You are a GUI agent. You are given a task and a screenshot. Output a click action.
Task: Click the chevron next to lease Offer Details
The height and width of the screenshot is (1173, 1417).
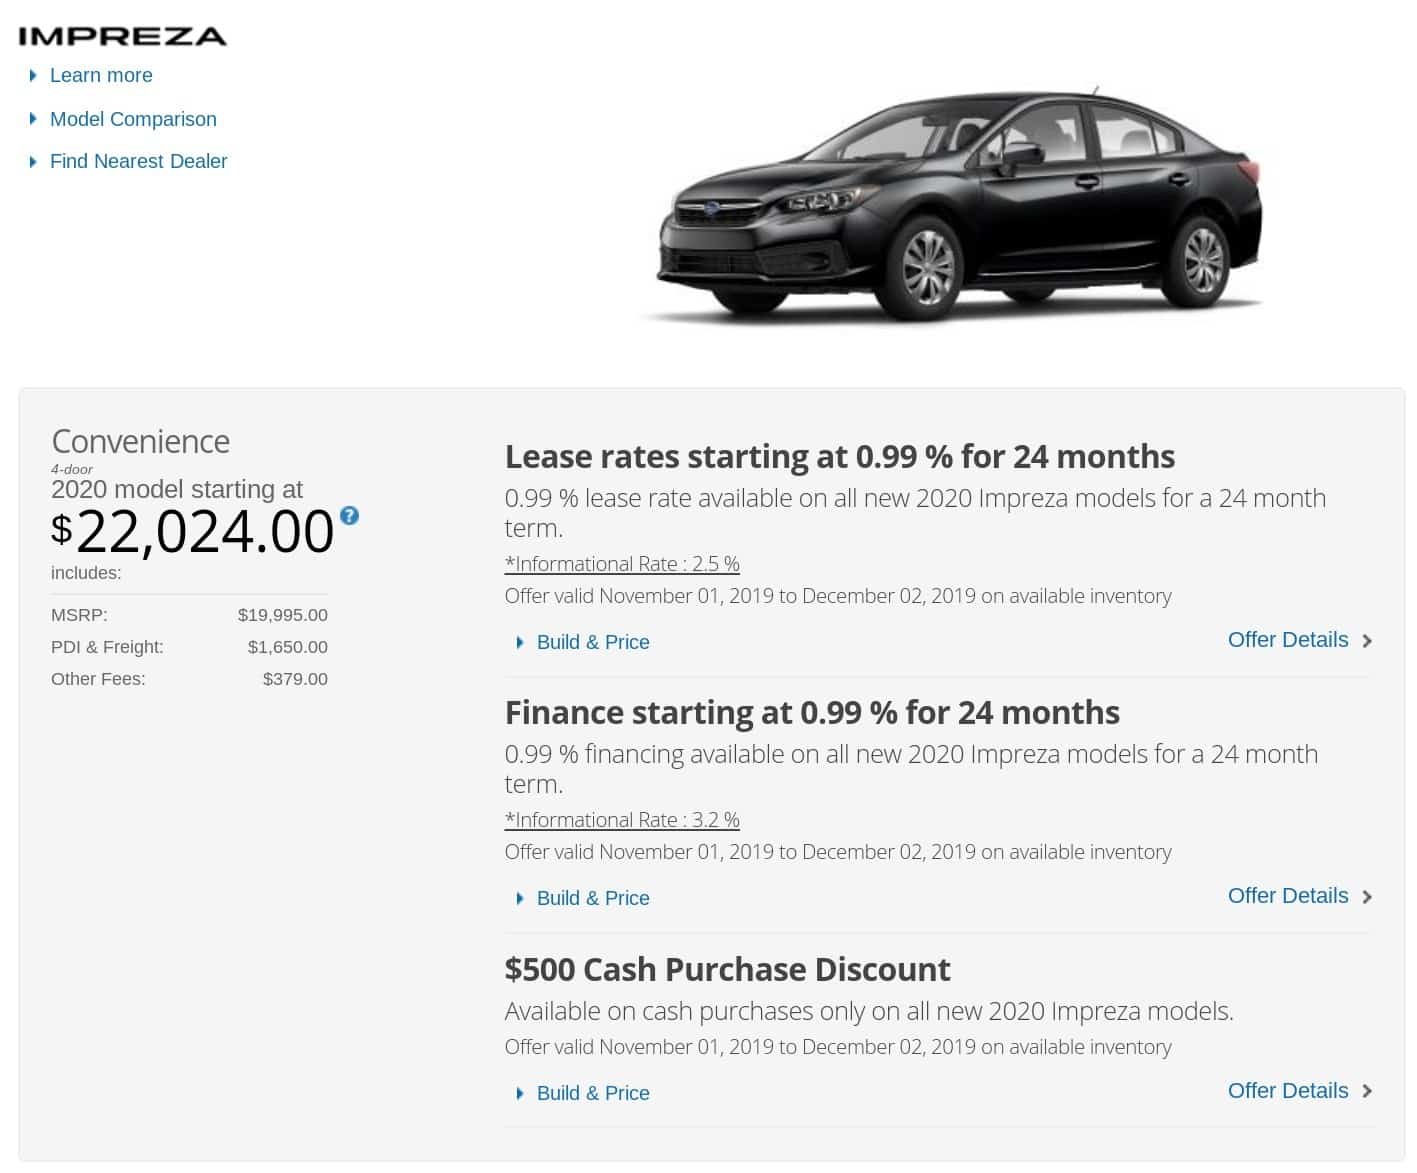pyautogui.click(x=1367, y=641)
